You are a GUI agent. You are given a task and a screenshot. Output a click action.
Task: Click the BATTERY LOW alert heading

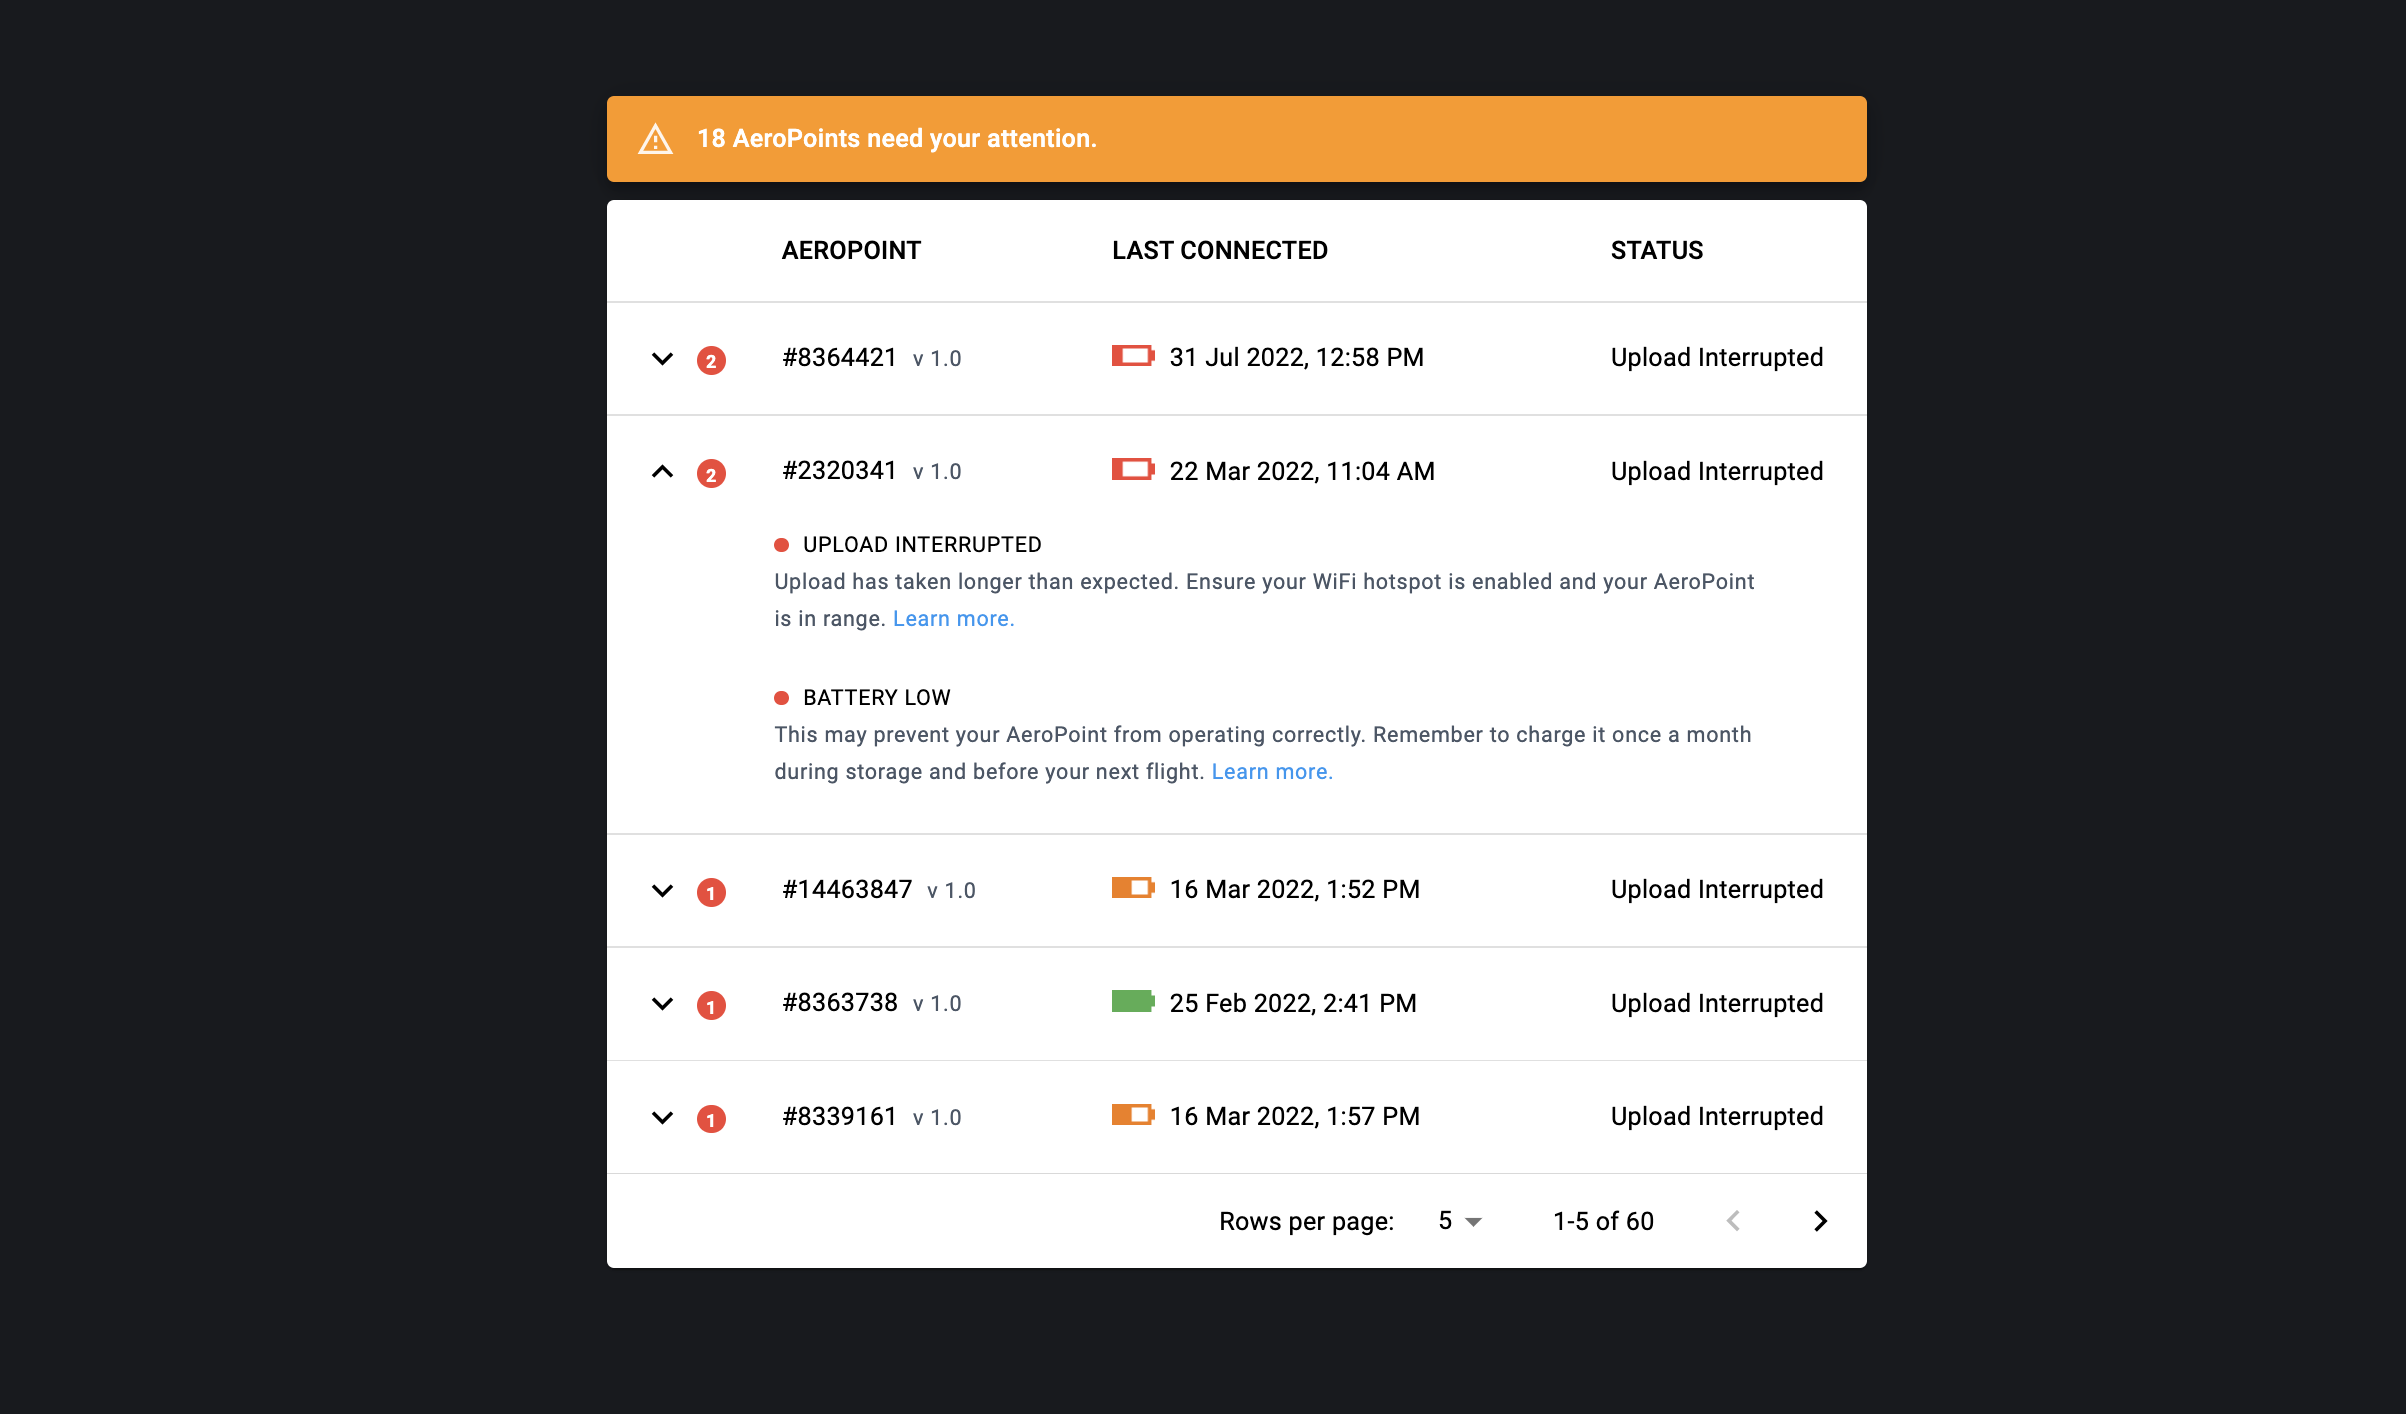pos(877,698)
